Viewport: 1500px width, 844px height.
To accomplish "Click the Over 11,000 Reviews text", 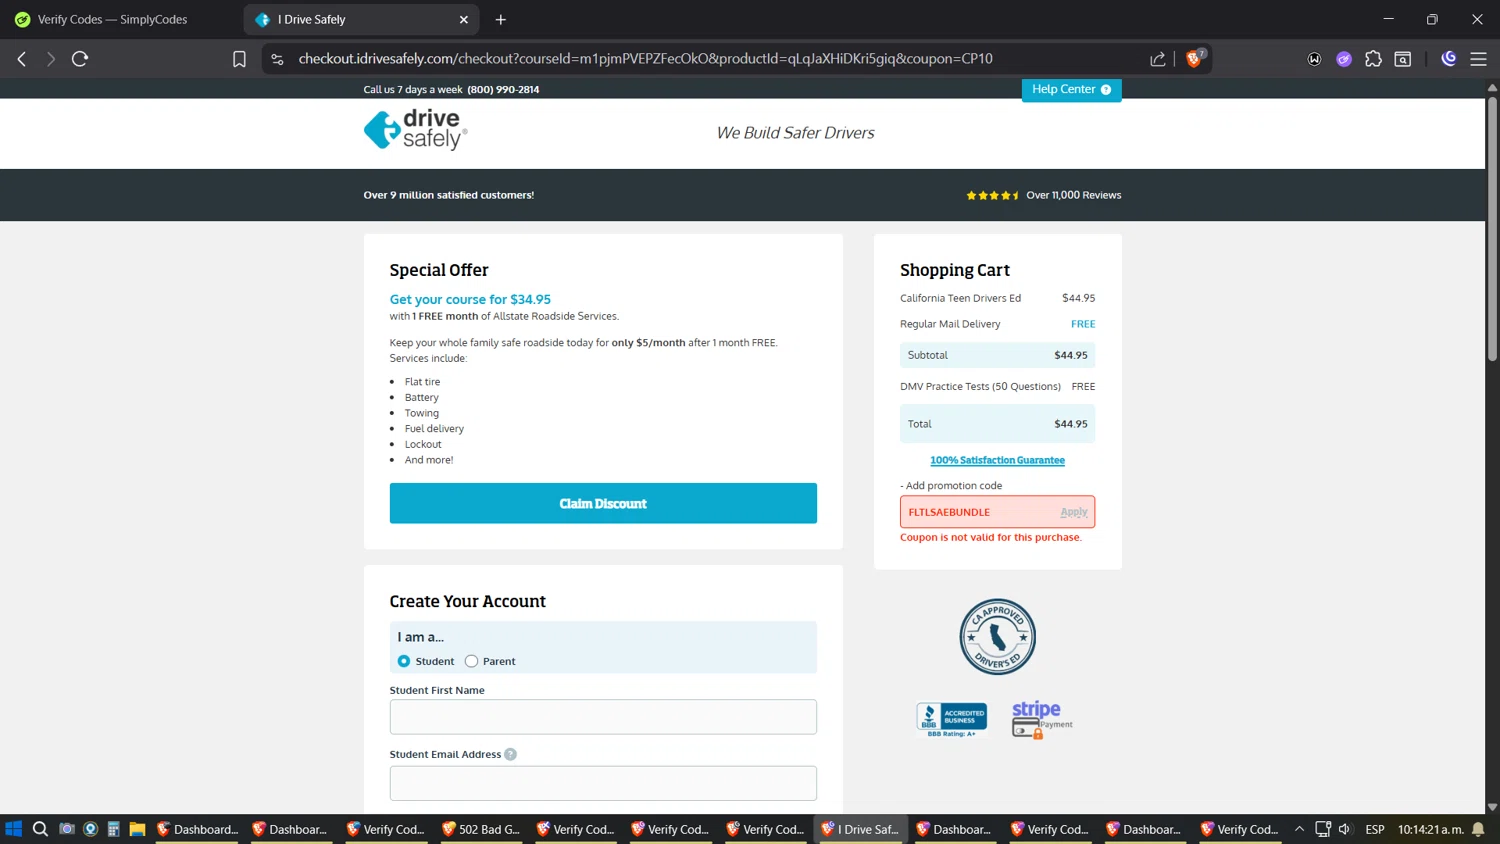I will point(1073,195).
